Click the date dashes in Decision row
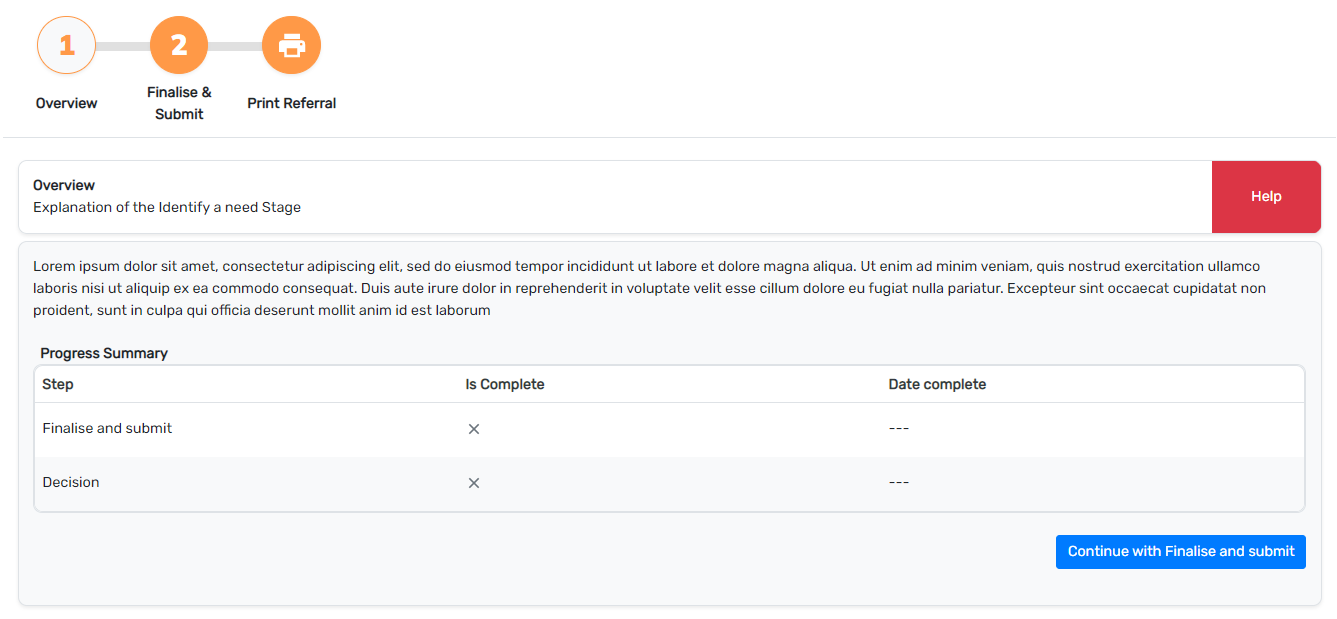1337x619 pixels. (898, 482)
